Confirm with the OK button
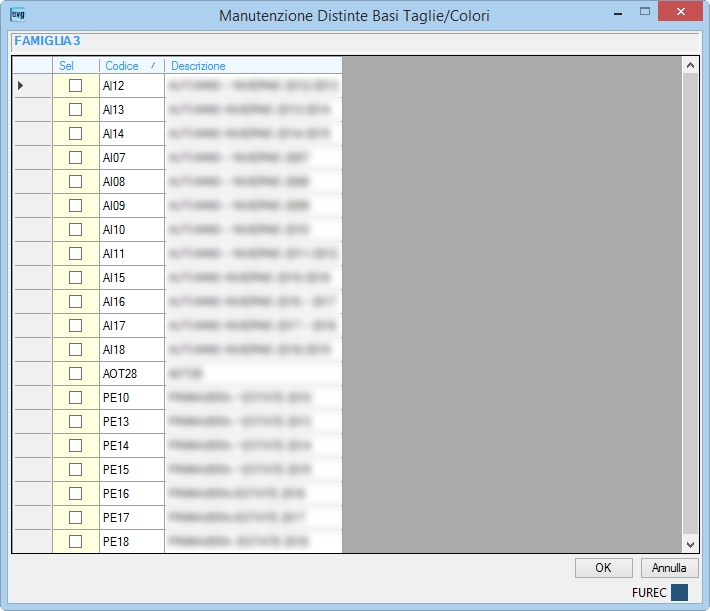Viewport: 710px width, 611px height. (604, 568)
